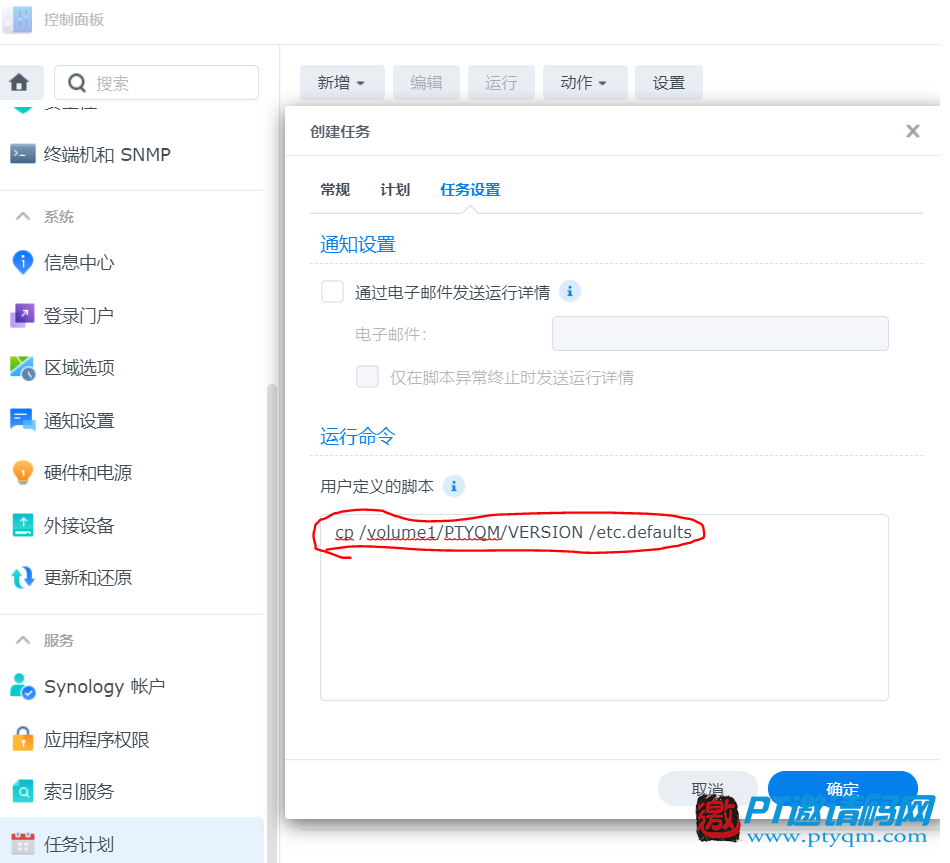
Task: Click info icon next to 用户定义的脚本
Action: 454,487
